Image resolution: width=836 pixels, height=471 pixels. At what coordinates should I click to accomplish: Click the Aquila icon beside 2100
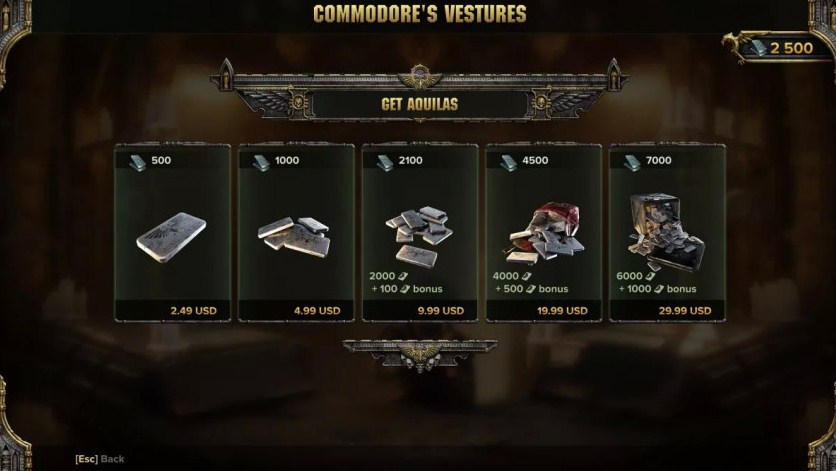(385, 162)
